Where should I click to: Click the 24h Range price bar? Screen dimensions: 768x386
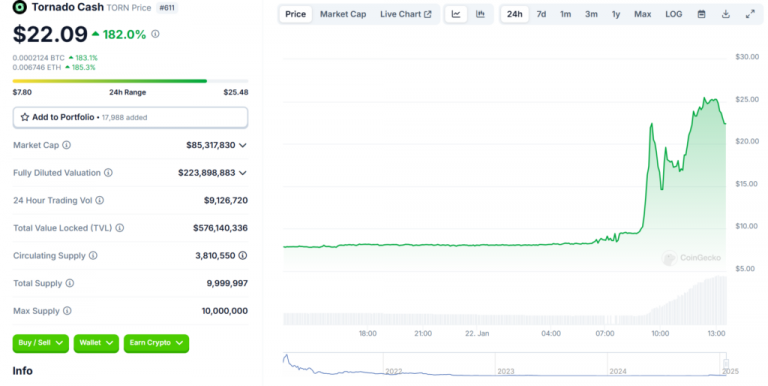pos(130,81)
